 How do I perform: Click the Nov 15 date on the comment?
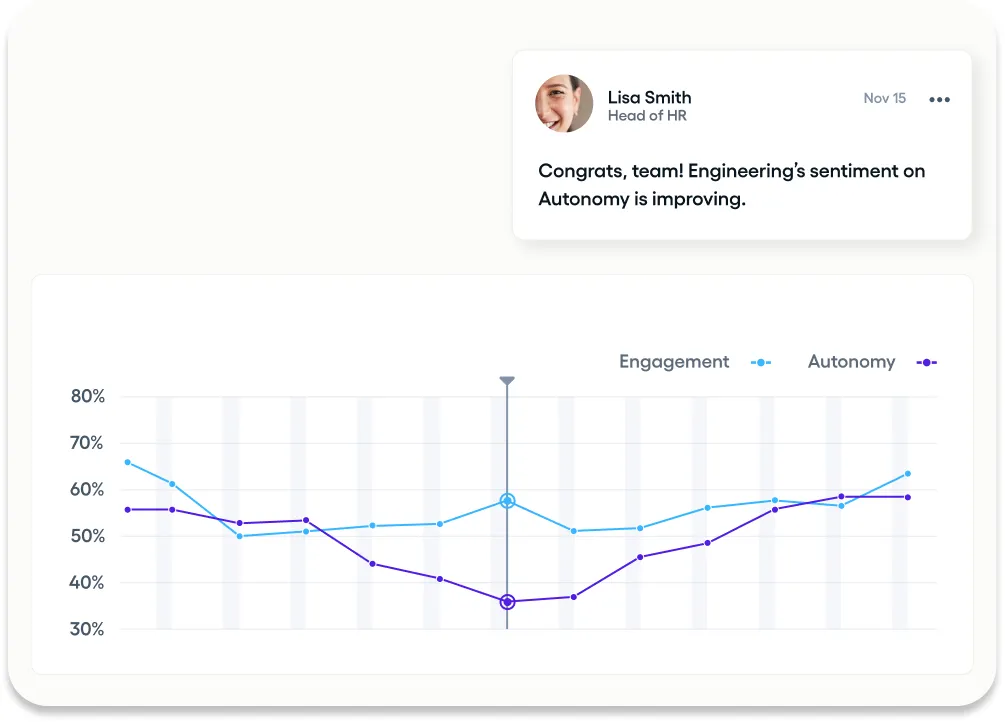(884, 98)
